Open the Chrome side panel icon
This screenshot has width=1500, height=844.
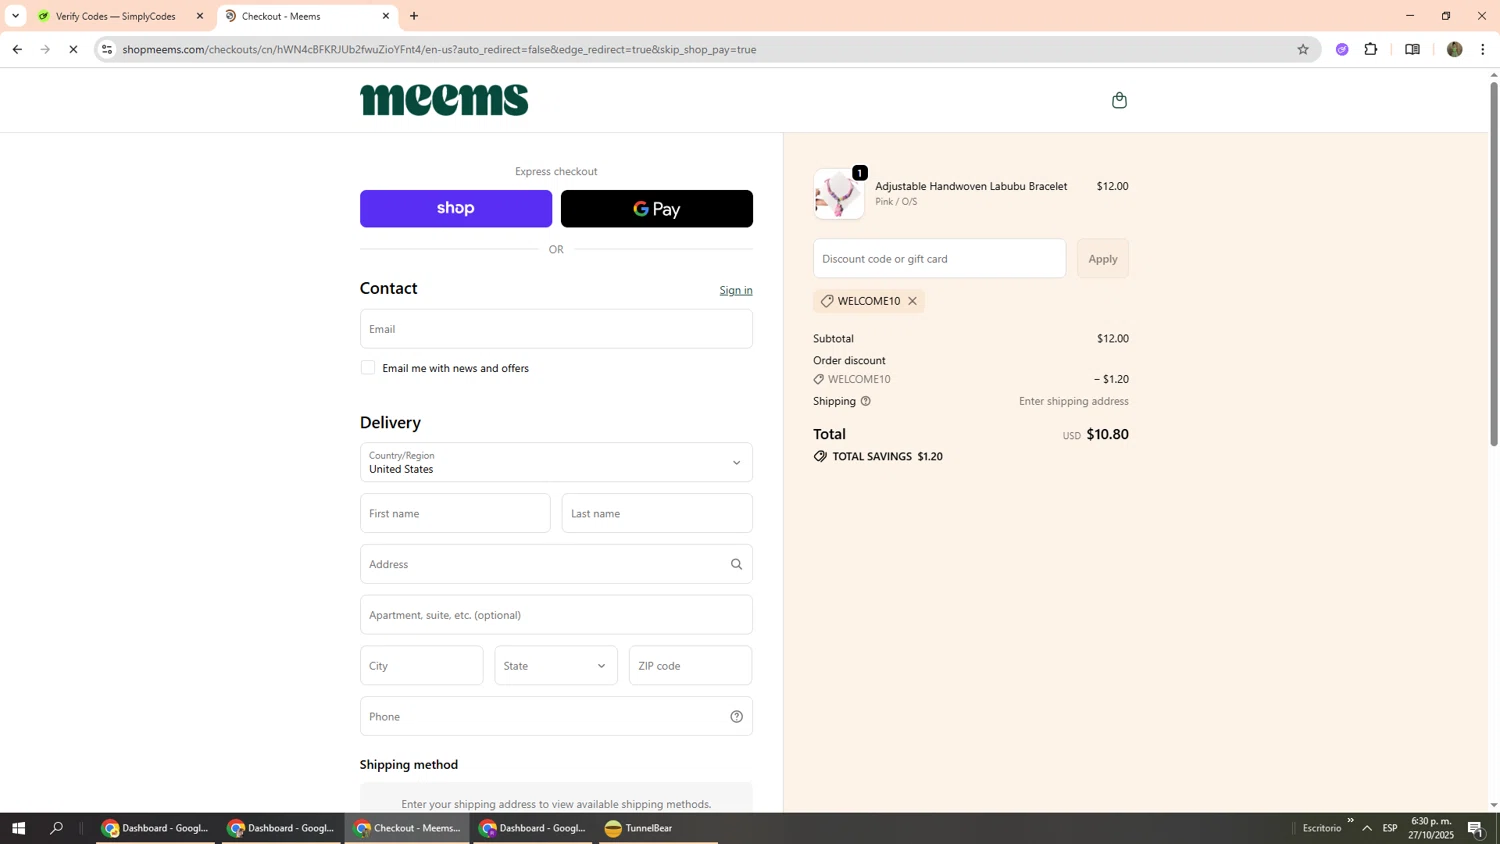tap(1412, 49)
